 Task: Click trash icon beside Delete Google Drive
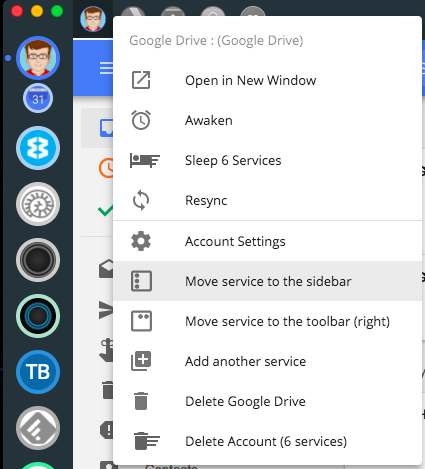(x=141, y=401)
